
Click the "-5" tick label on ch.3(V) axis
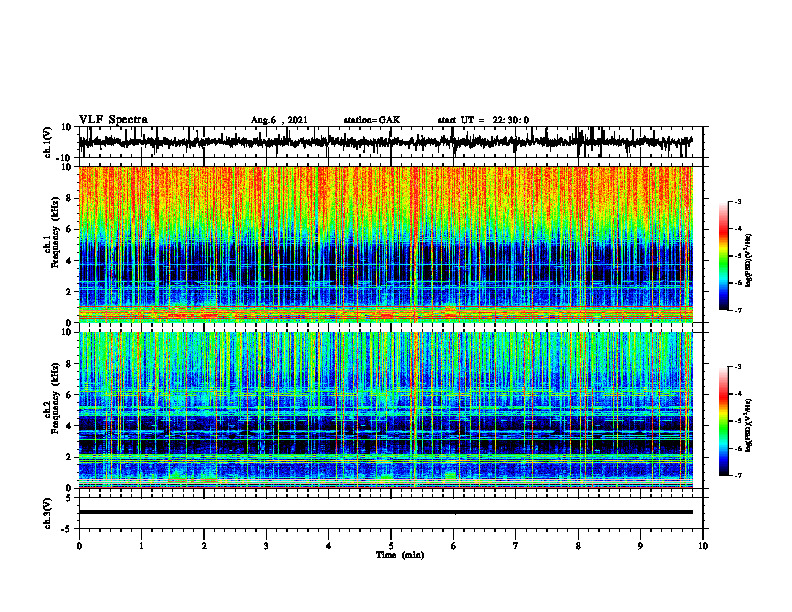[x=68, y=529]
